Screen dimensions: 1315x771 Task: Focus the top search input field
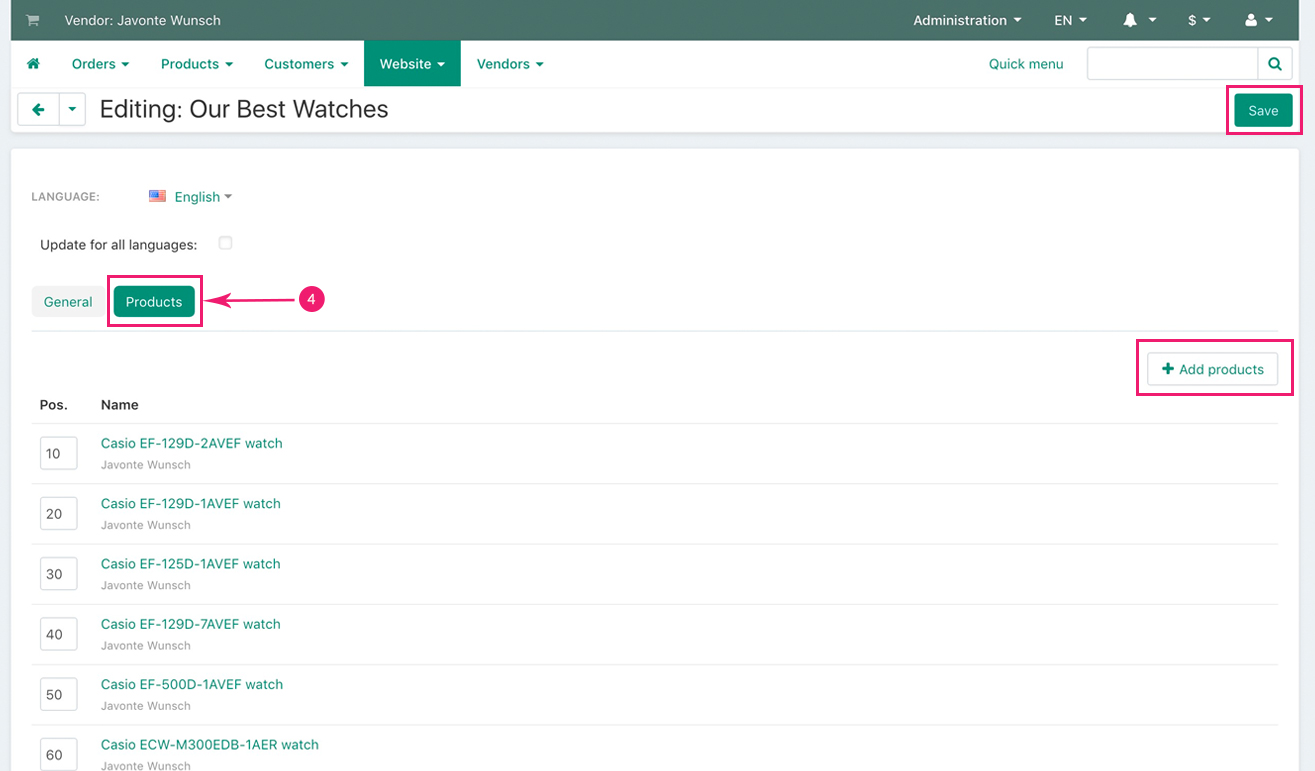pyautogui.click(x=1172, y=64)
